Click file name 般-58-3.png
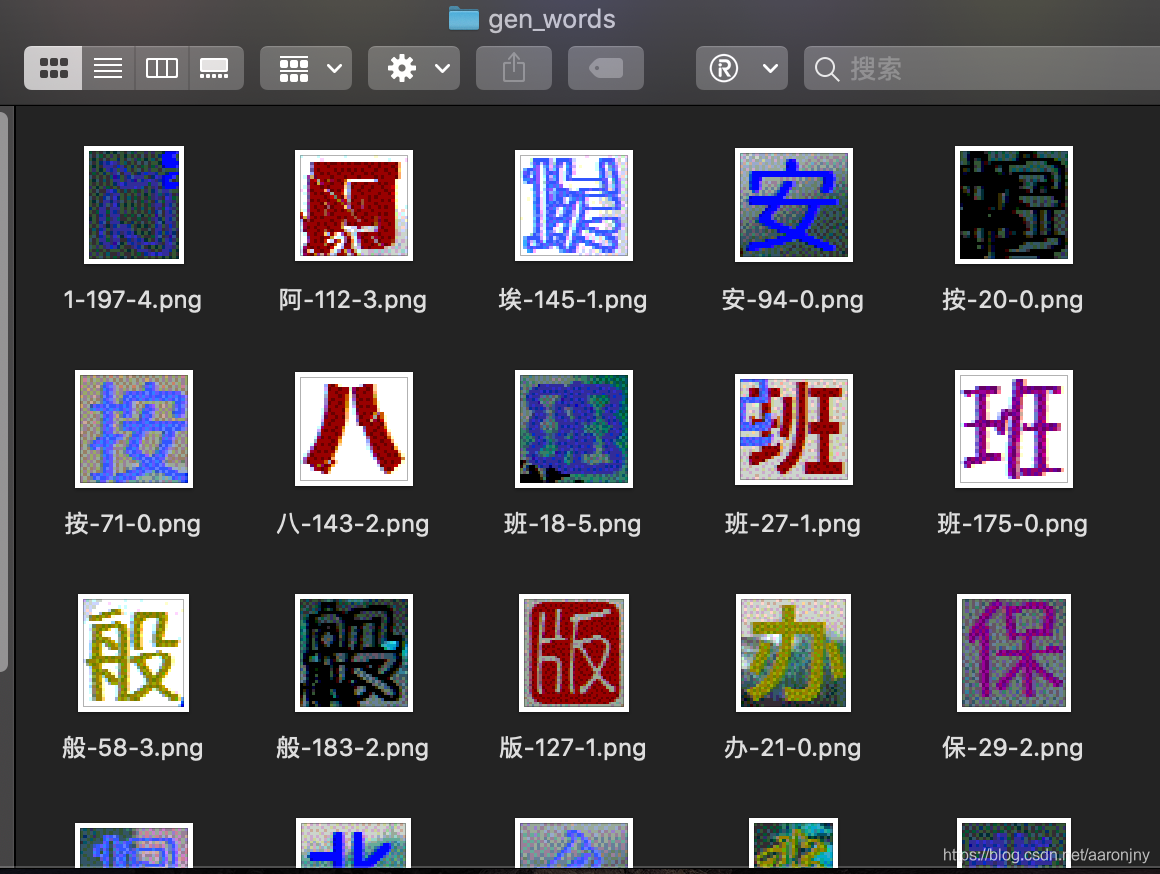 point(132,747)
